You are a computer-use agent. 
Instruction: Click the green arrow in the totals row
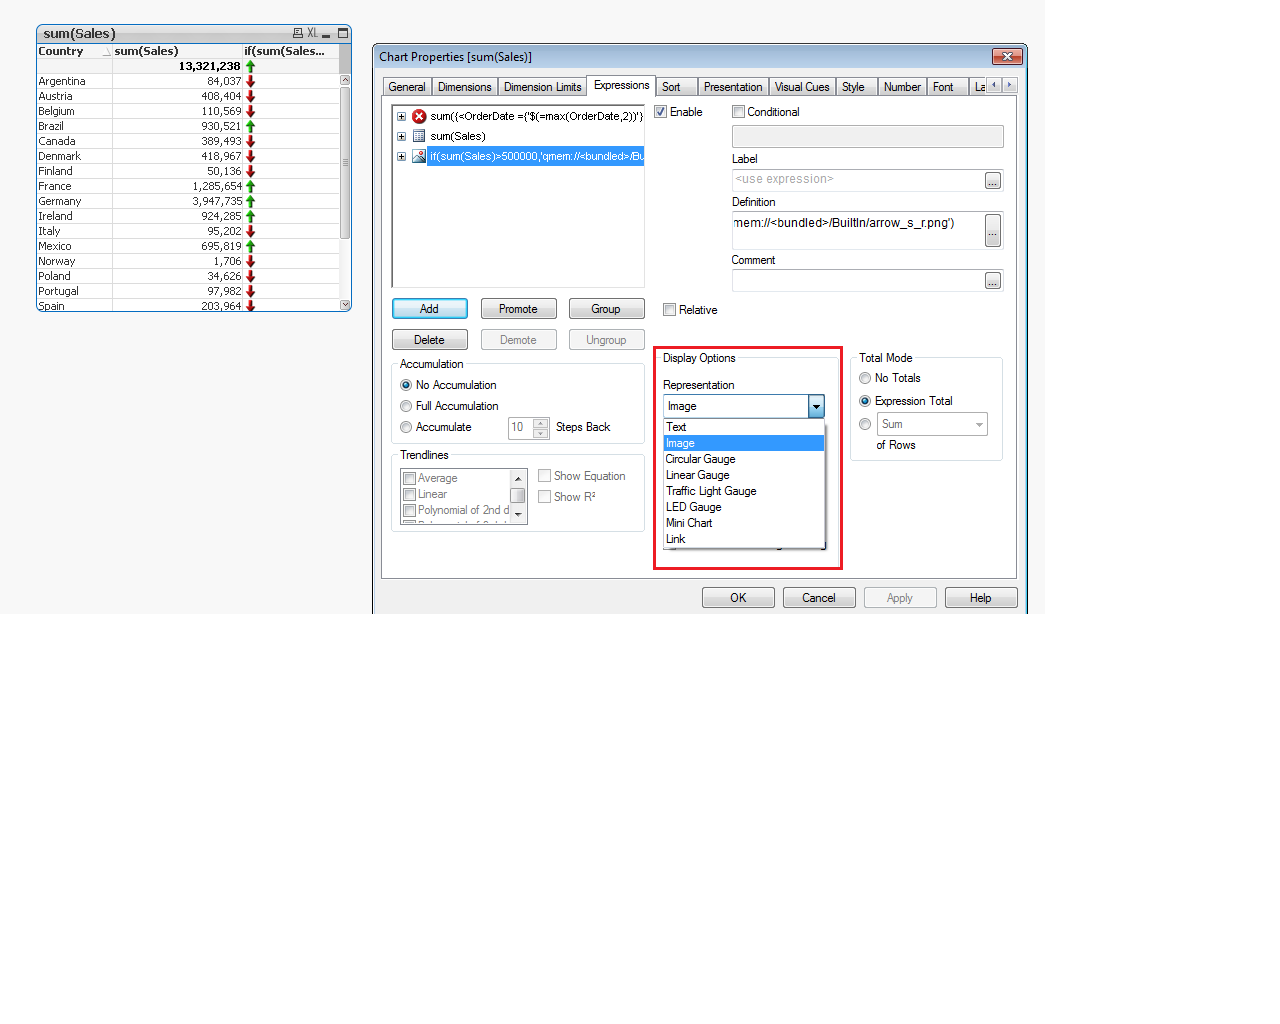251,66
